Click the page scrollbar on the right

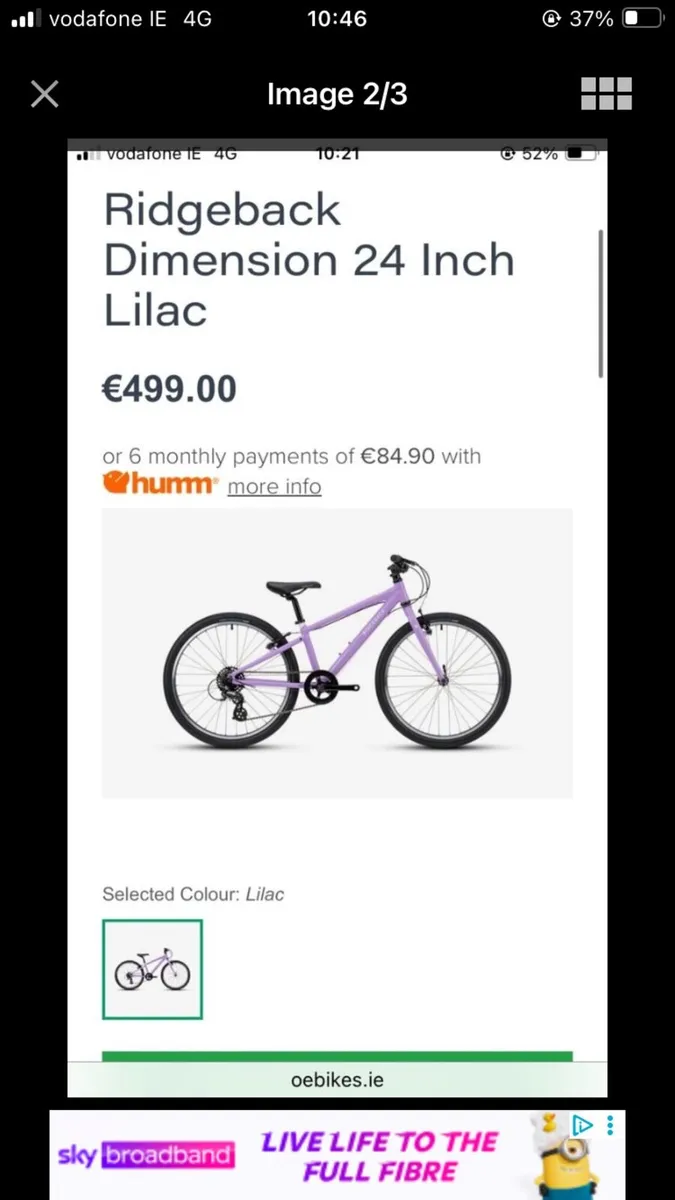[601, 303]
